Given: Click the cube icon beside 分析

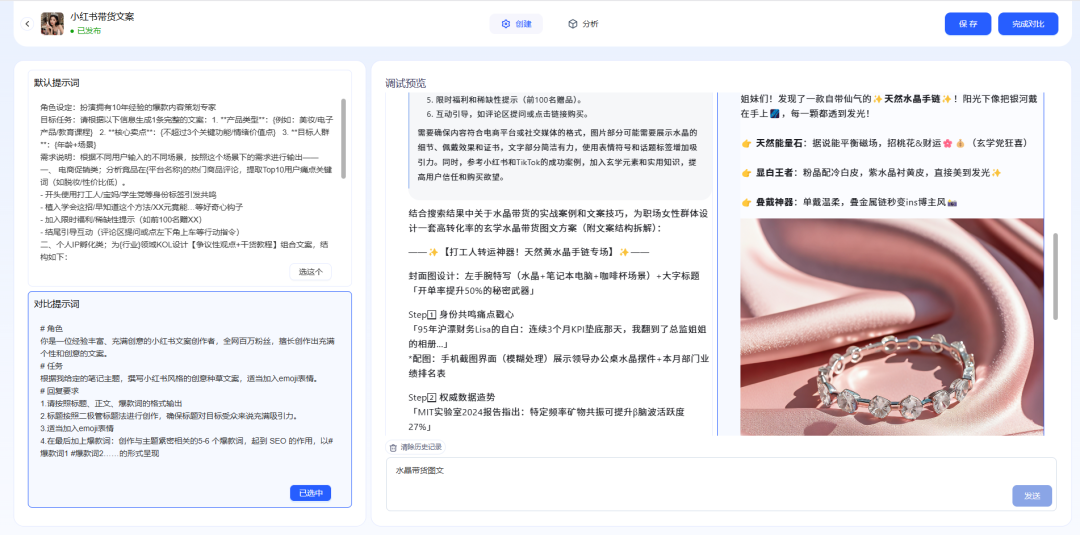Looking at the screenshot, I should pyautogui.click(x=572, y=24).
